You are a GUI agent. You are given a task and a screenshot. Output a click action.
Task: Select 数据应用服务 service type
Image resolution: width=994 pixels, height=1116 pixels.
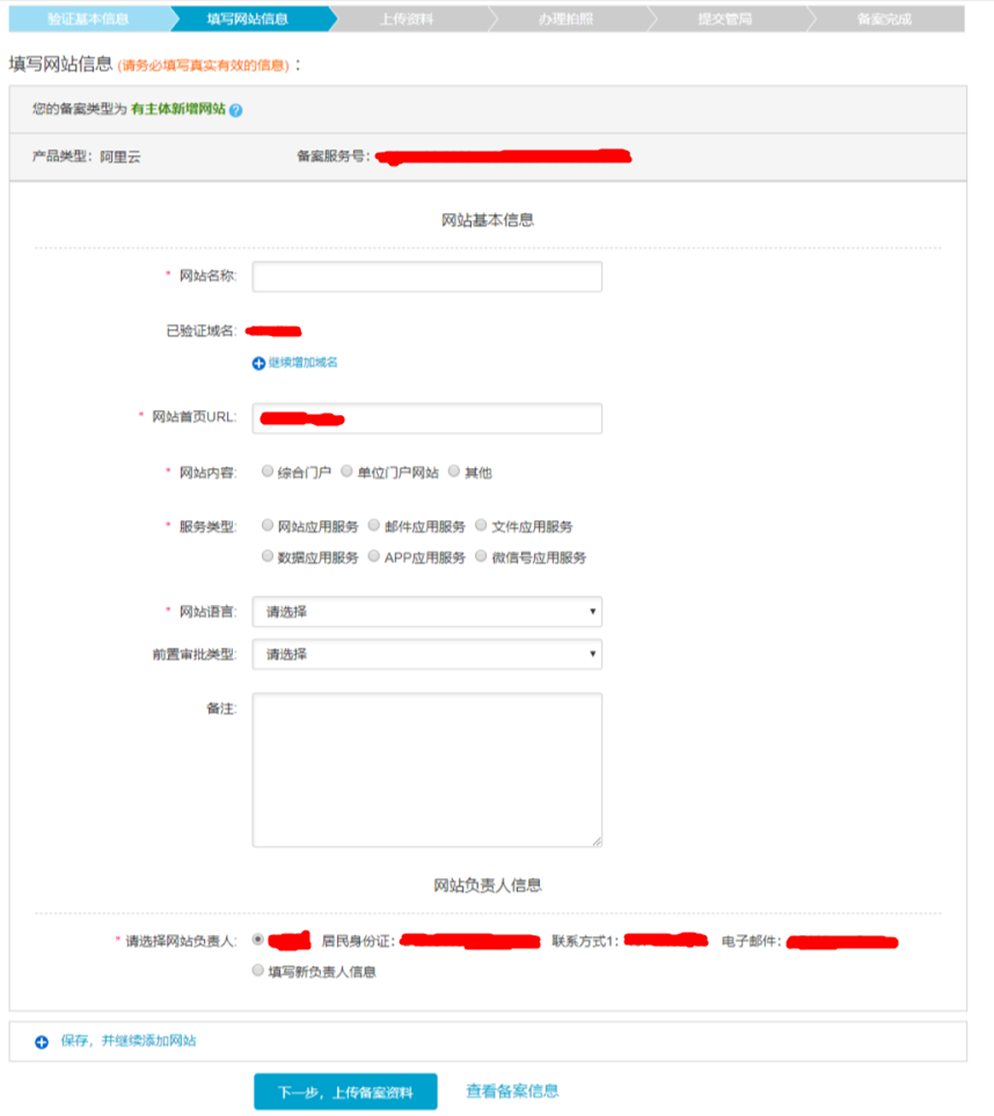coord(268,556)
